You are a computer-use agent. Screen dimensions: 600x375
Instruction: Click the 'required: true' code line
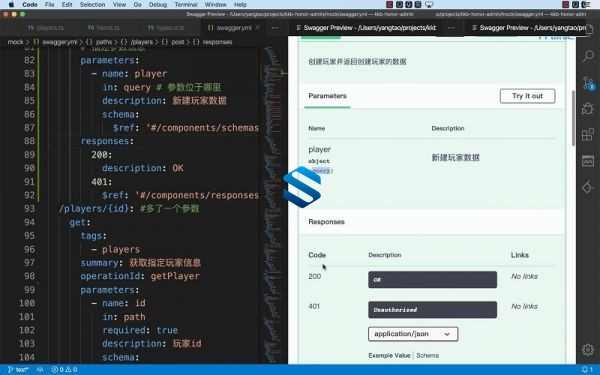(140, 330)
